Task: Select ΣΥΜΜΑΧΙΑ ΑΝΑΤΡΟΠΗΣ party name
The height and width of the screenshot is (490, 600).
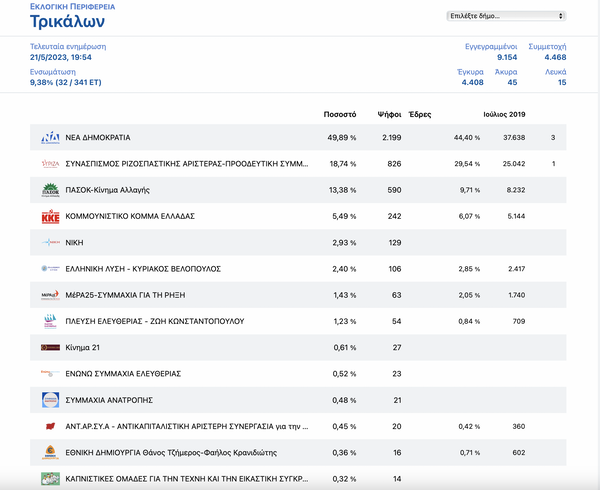Action: [x=109, y=400]
